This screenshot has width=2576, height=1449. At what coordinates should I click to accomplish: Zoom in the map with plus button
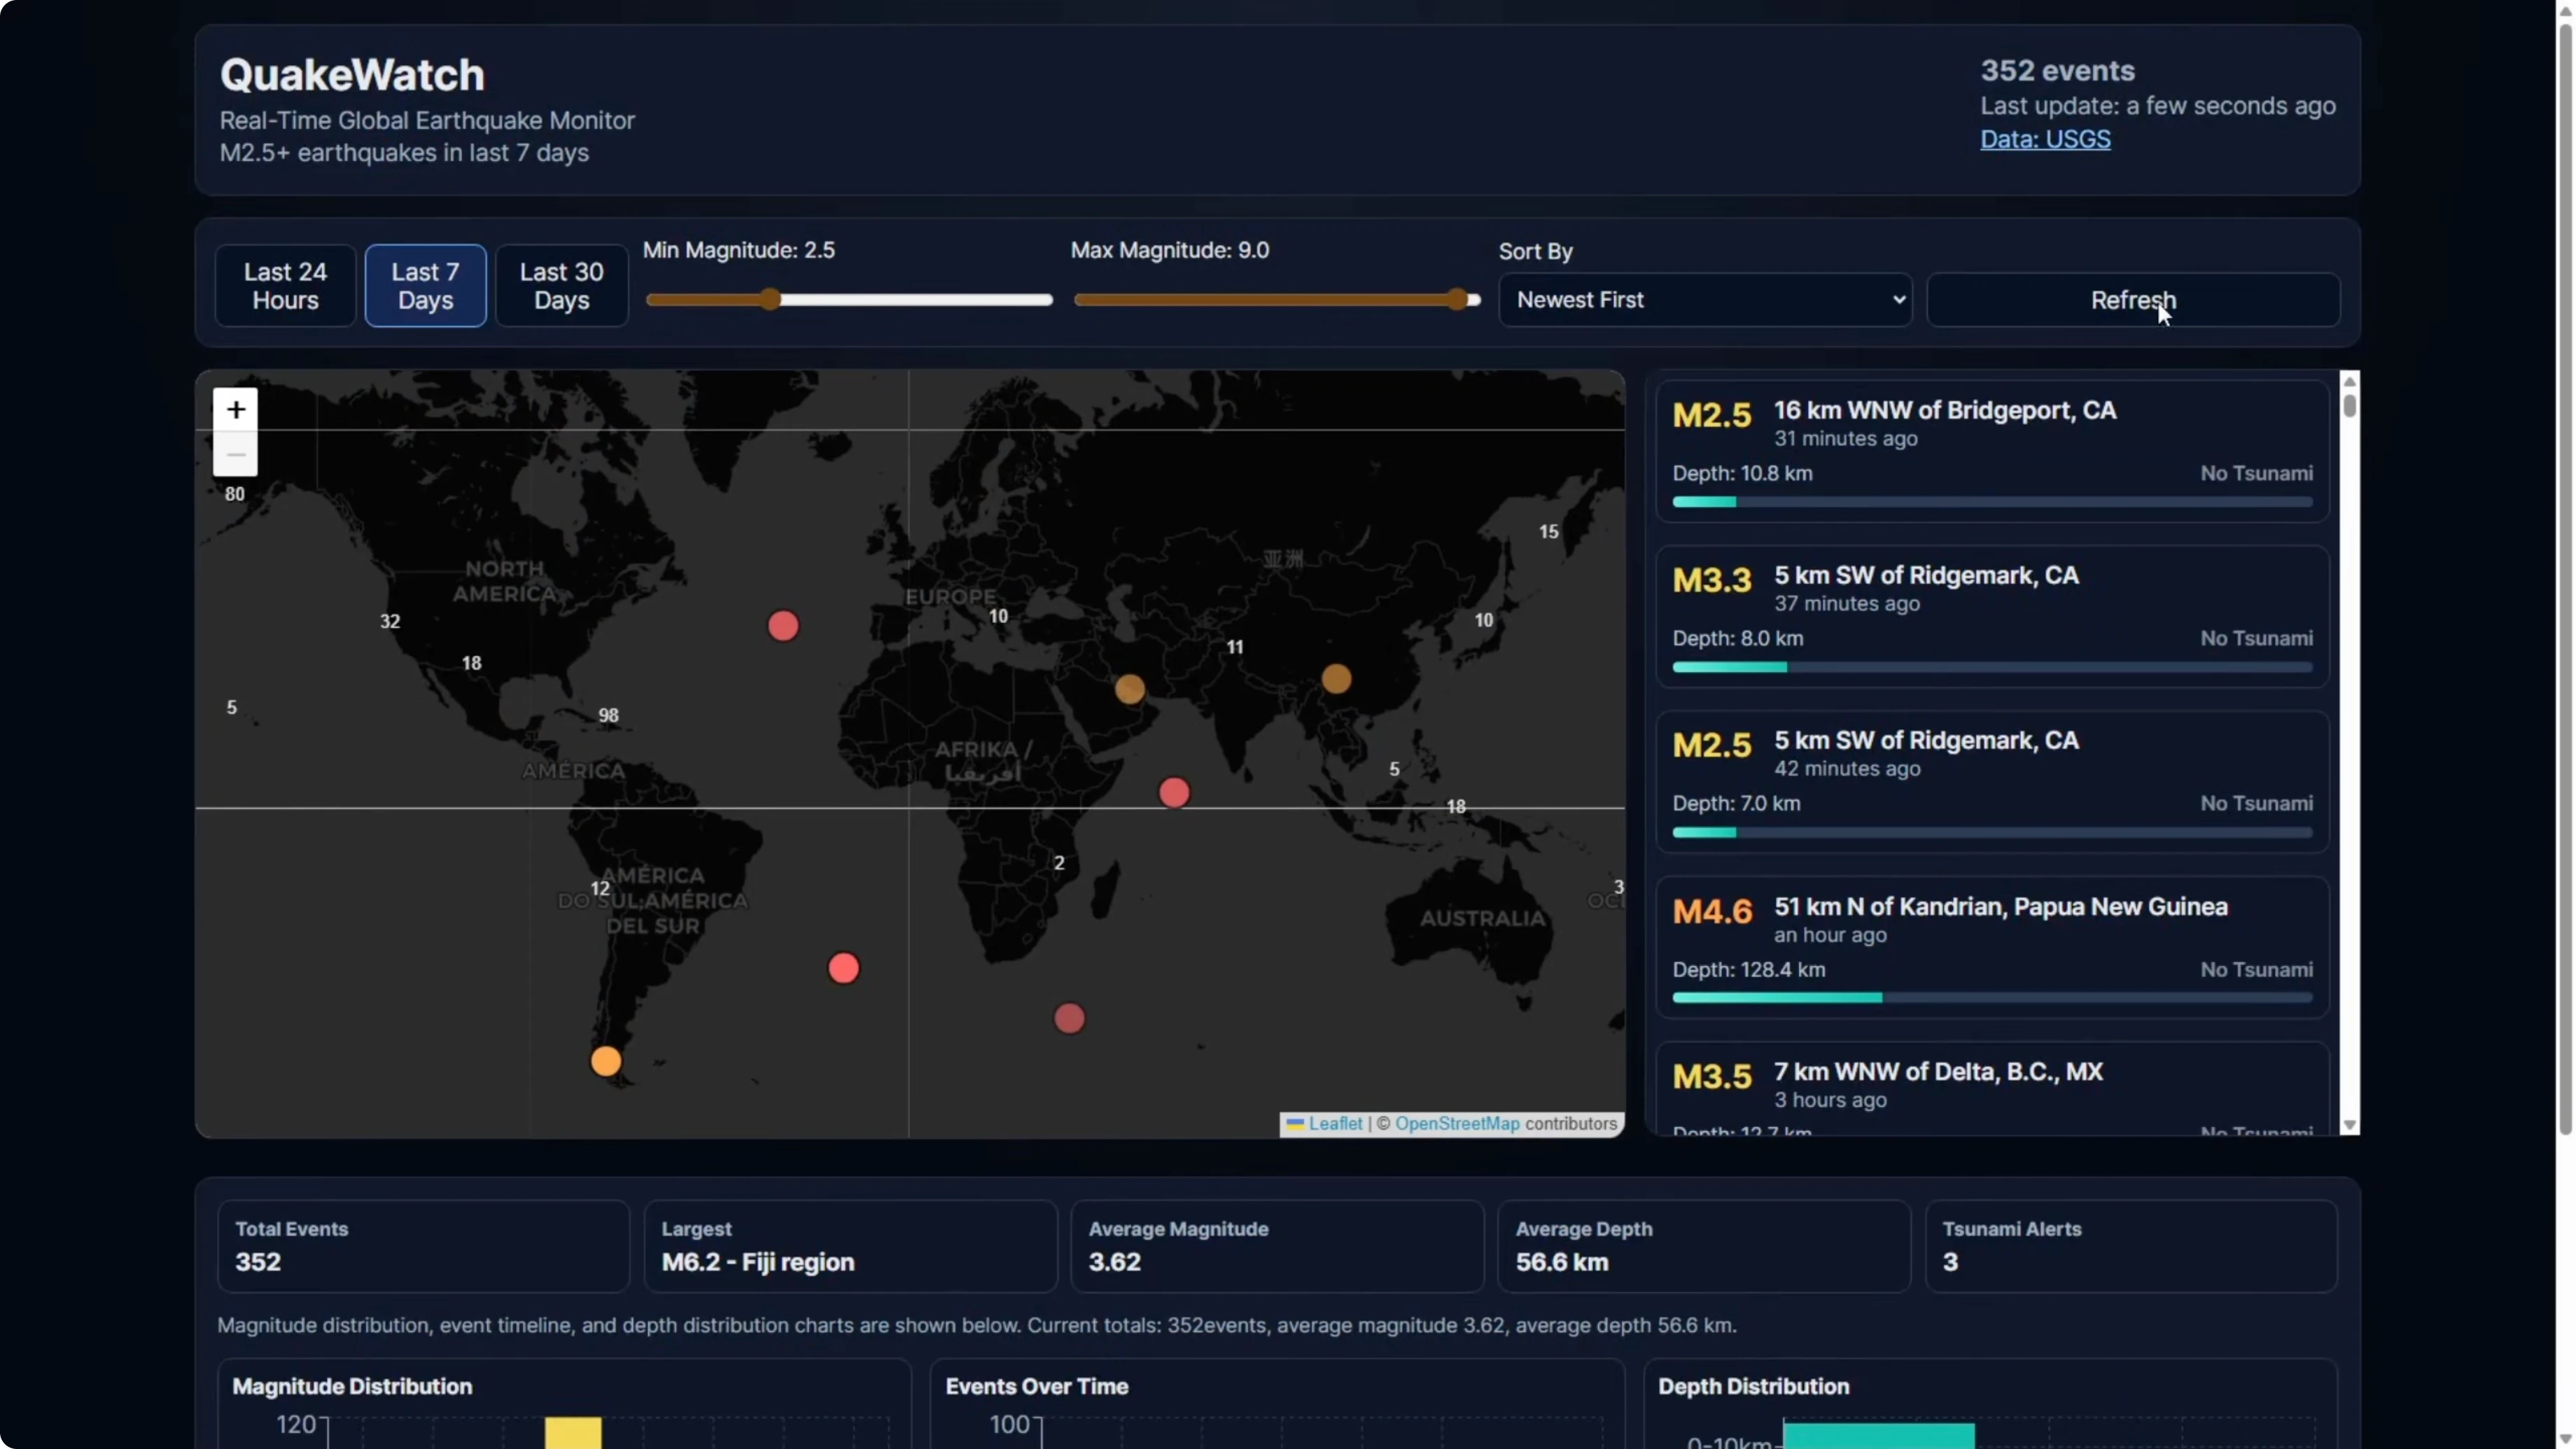coord(236,410)
